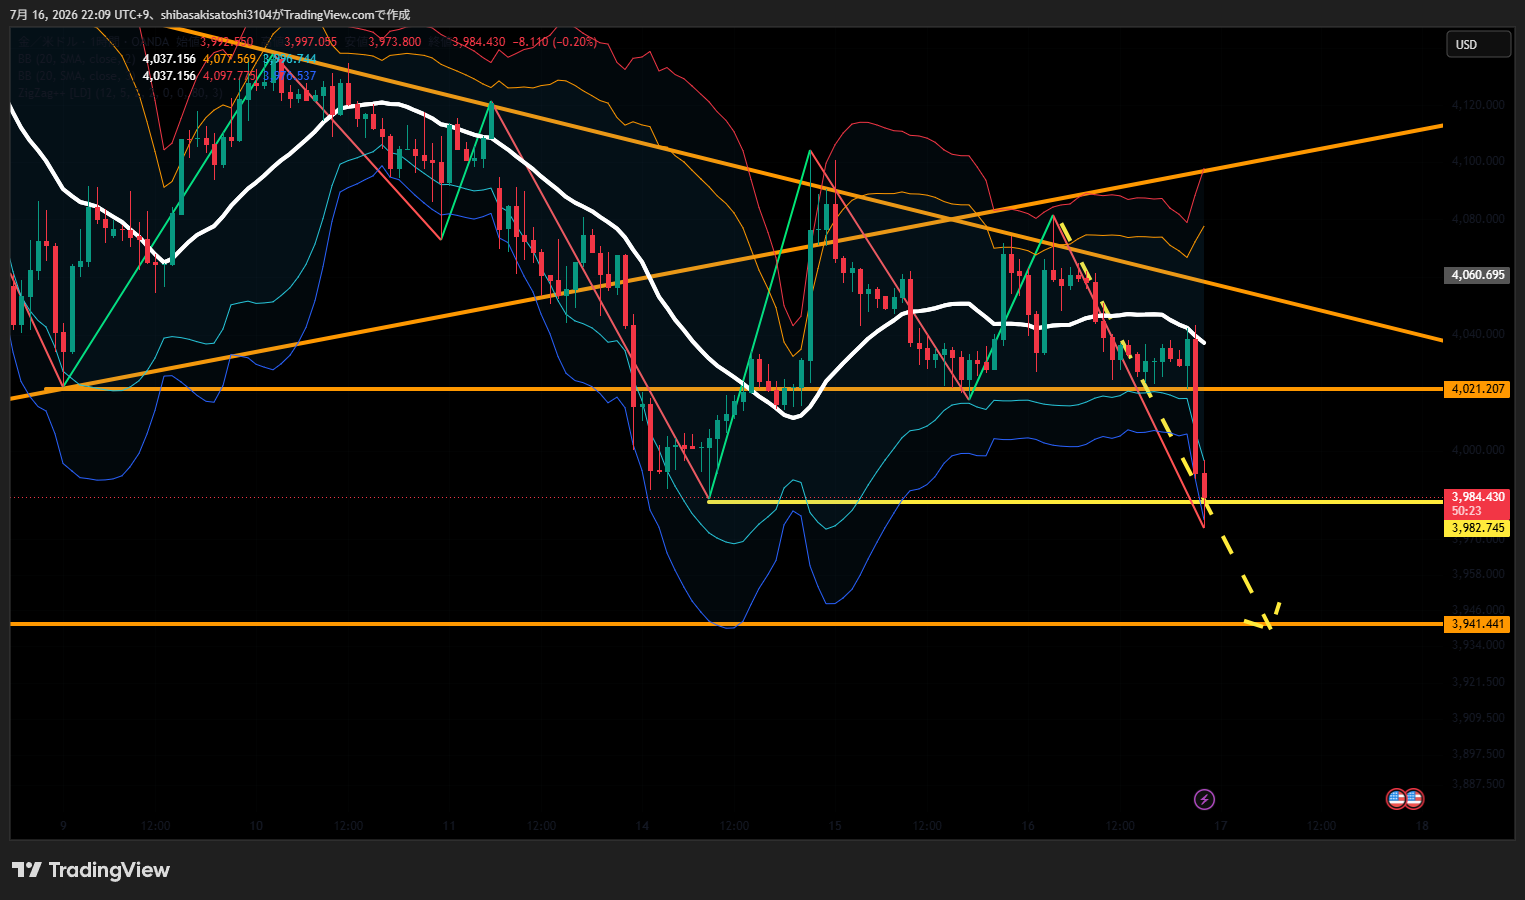
Task: Open the ZigZag++ [LD] indicator legend
Action: pos(120,93)
